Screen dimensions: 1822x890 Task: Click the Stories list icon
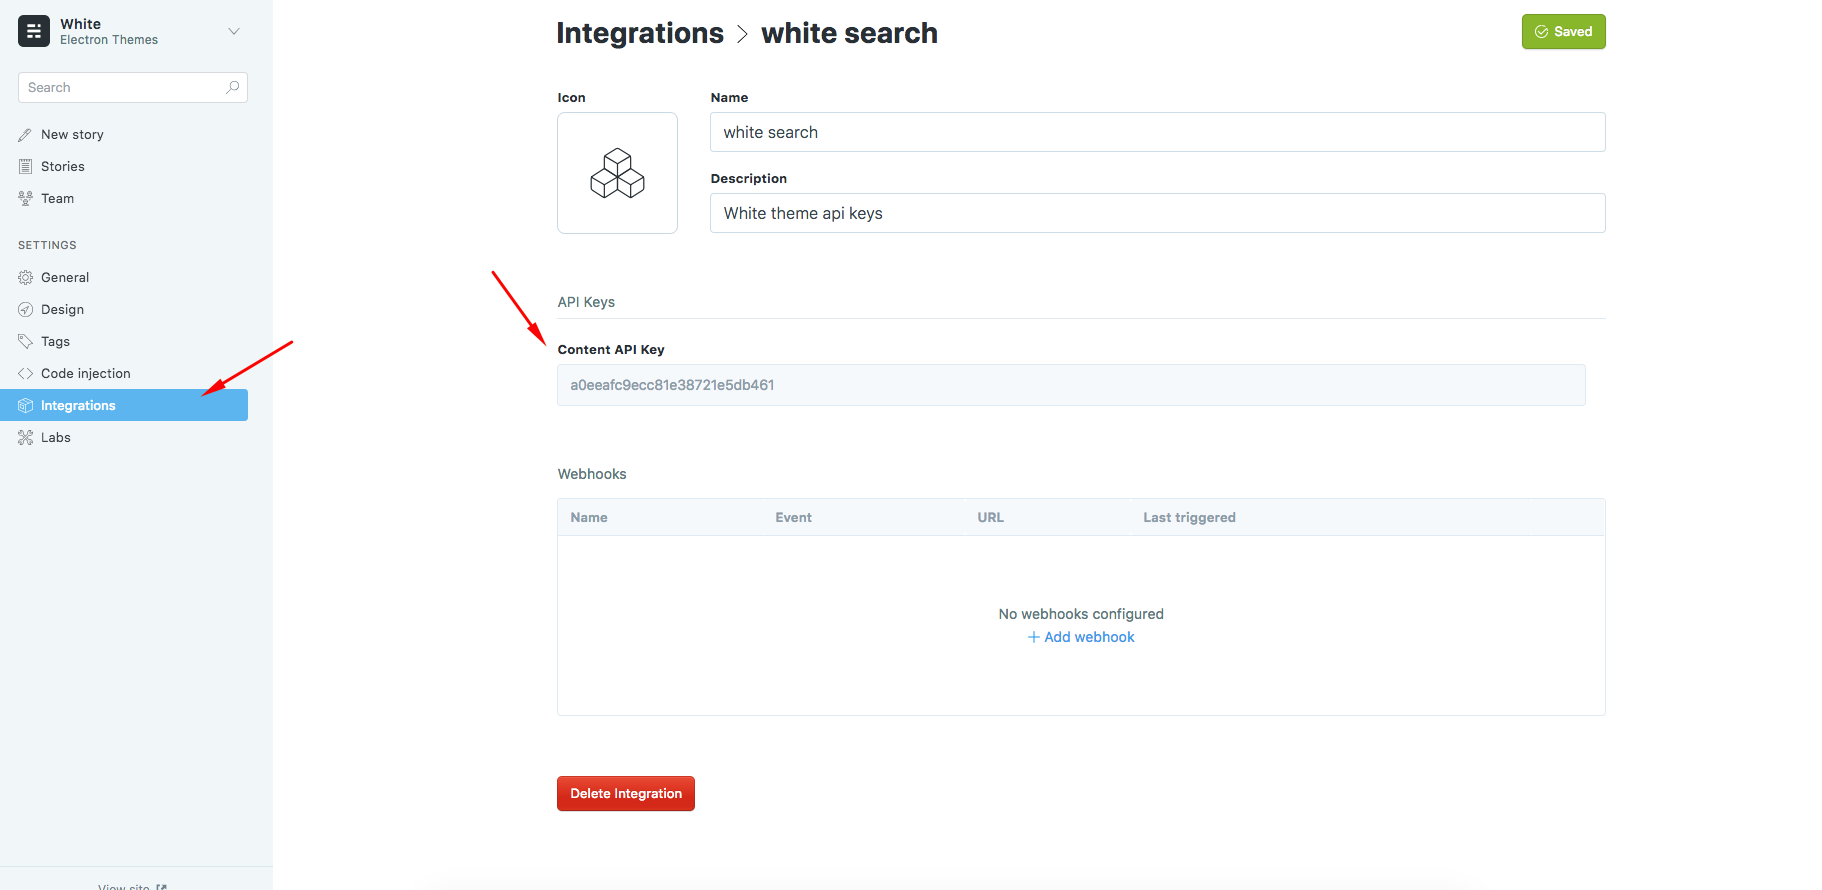tap(25, 167)
